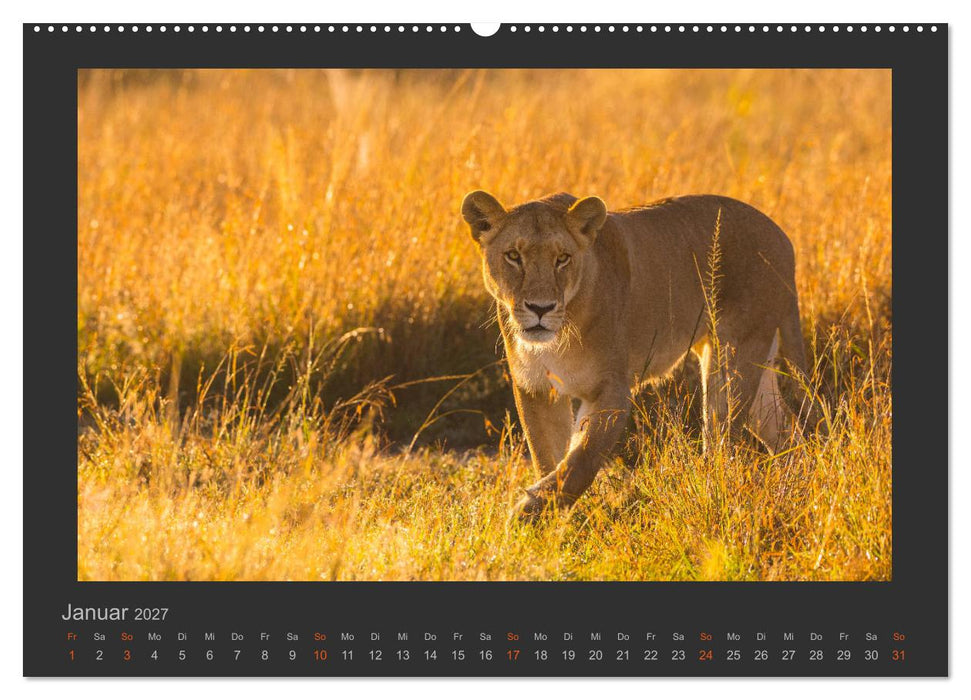Select date 27 in the calendar strip
971x700 pixels.
788,655
